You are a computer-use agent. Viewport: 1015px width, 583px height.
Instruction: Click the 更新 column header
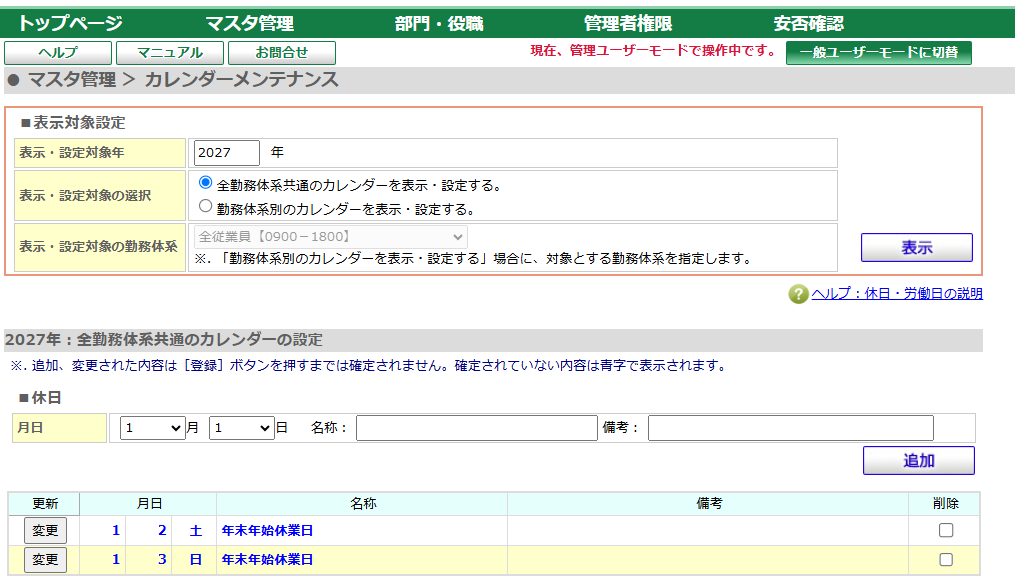[45, 503]
